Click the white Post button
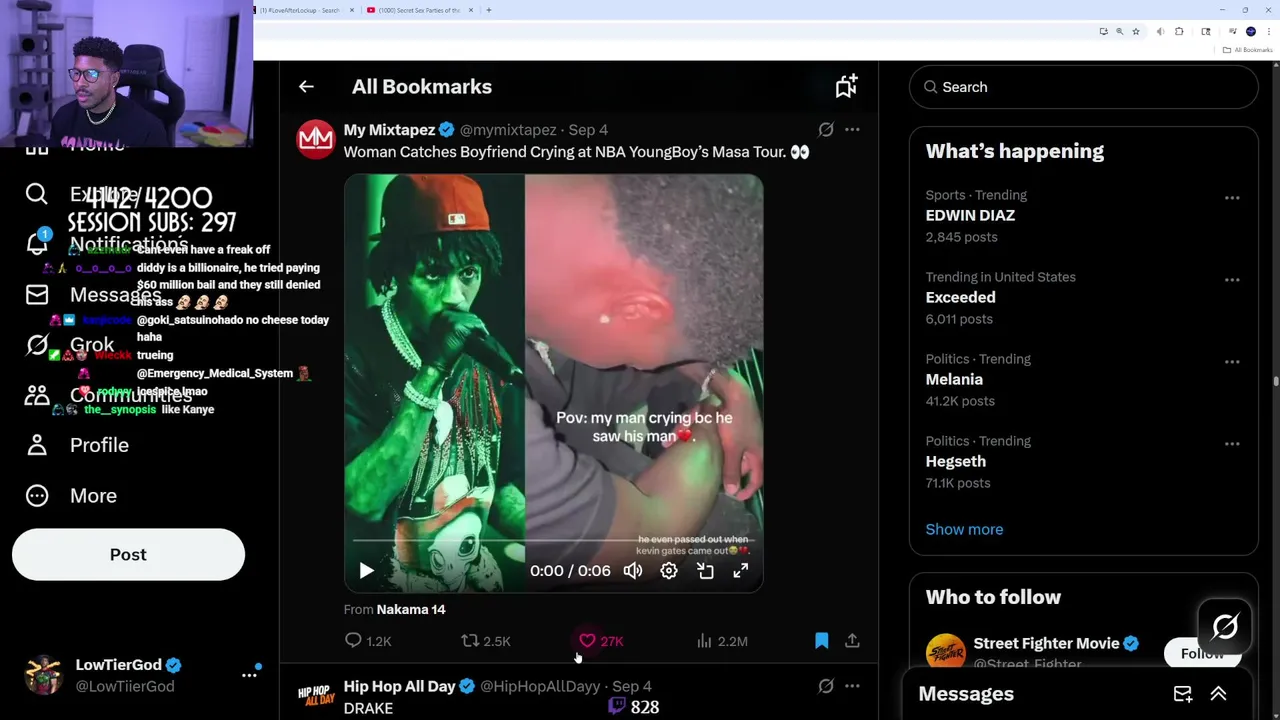1280x720 pixels. click(128, 555)
